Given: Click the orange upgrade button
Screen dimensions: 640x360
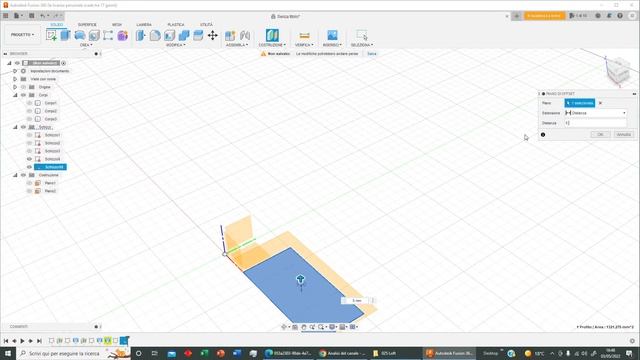Looking at the screenshot, I should tap(544, 16).
